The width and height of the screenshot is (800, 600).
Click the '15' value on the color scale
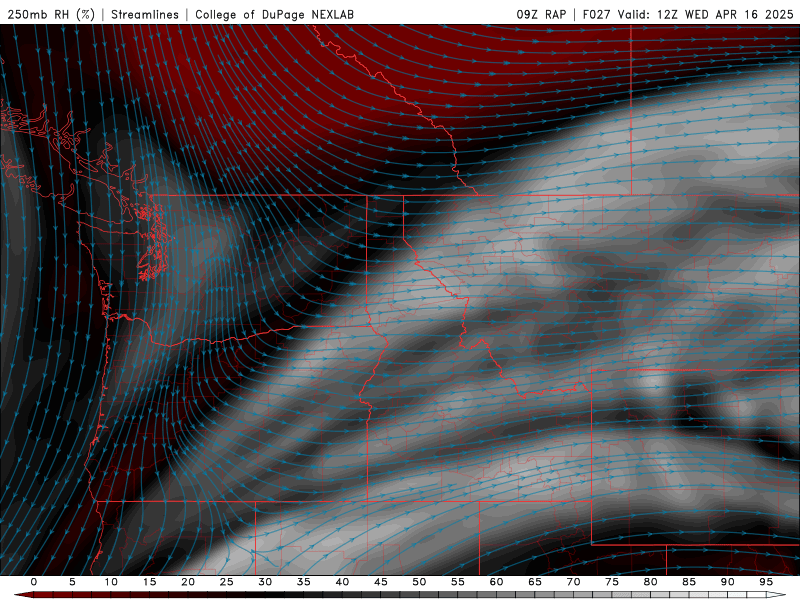[x=149, y=582]
